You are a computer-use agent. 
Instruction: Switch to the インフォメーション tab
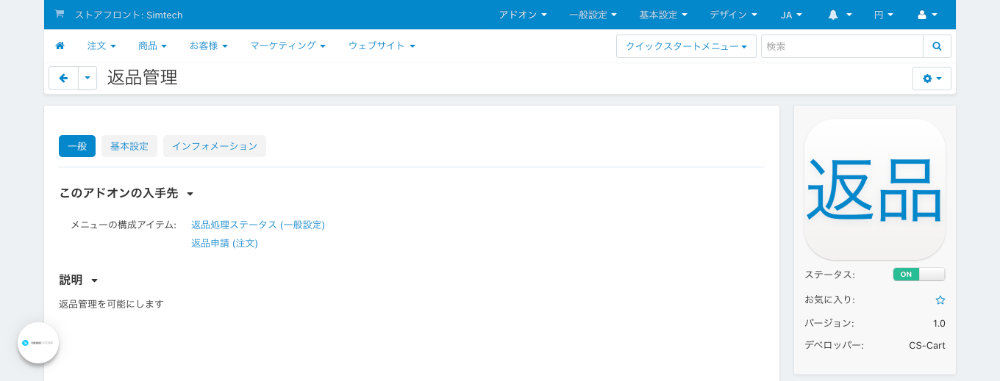coord(214,146)
